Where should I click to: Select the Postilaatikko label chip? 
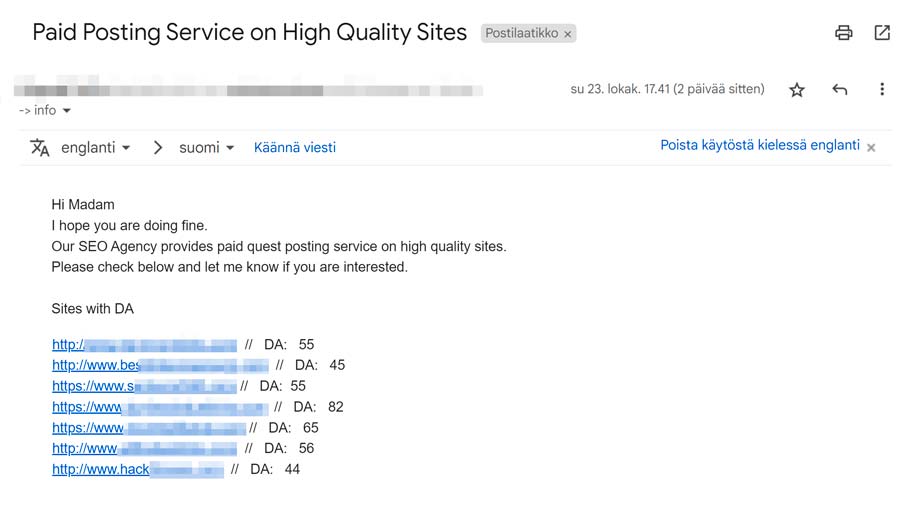(521, 33)
